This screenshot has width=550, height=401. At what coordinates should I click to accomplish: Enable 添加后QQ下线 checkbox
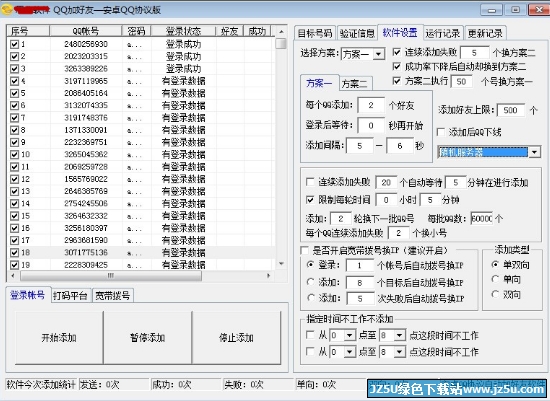coord(441,132)
